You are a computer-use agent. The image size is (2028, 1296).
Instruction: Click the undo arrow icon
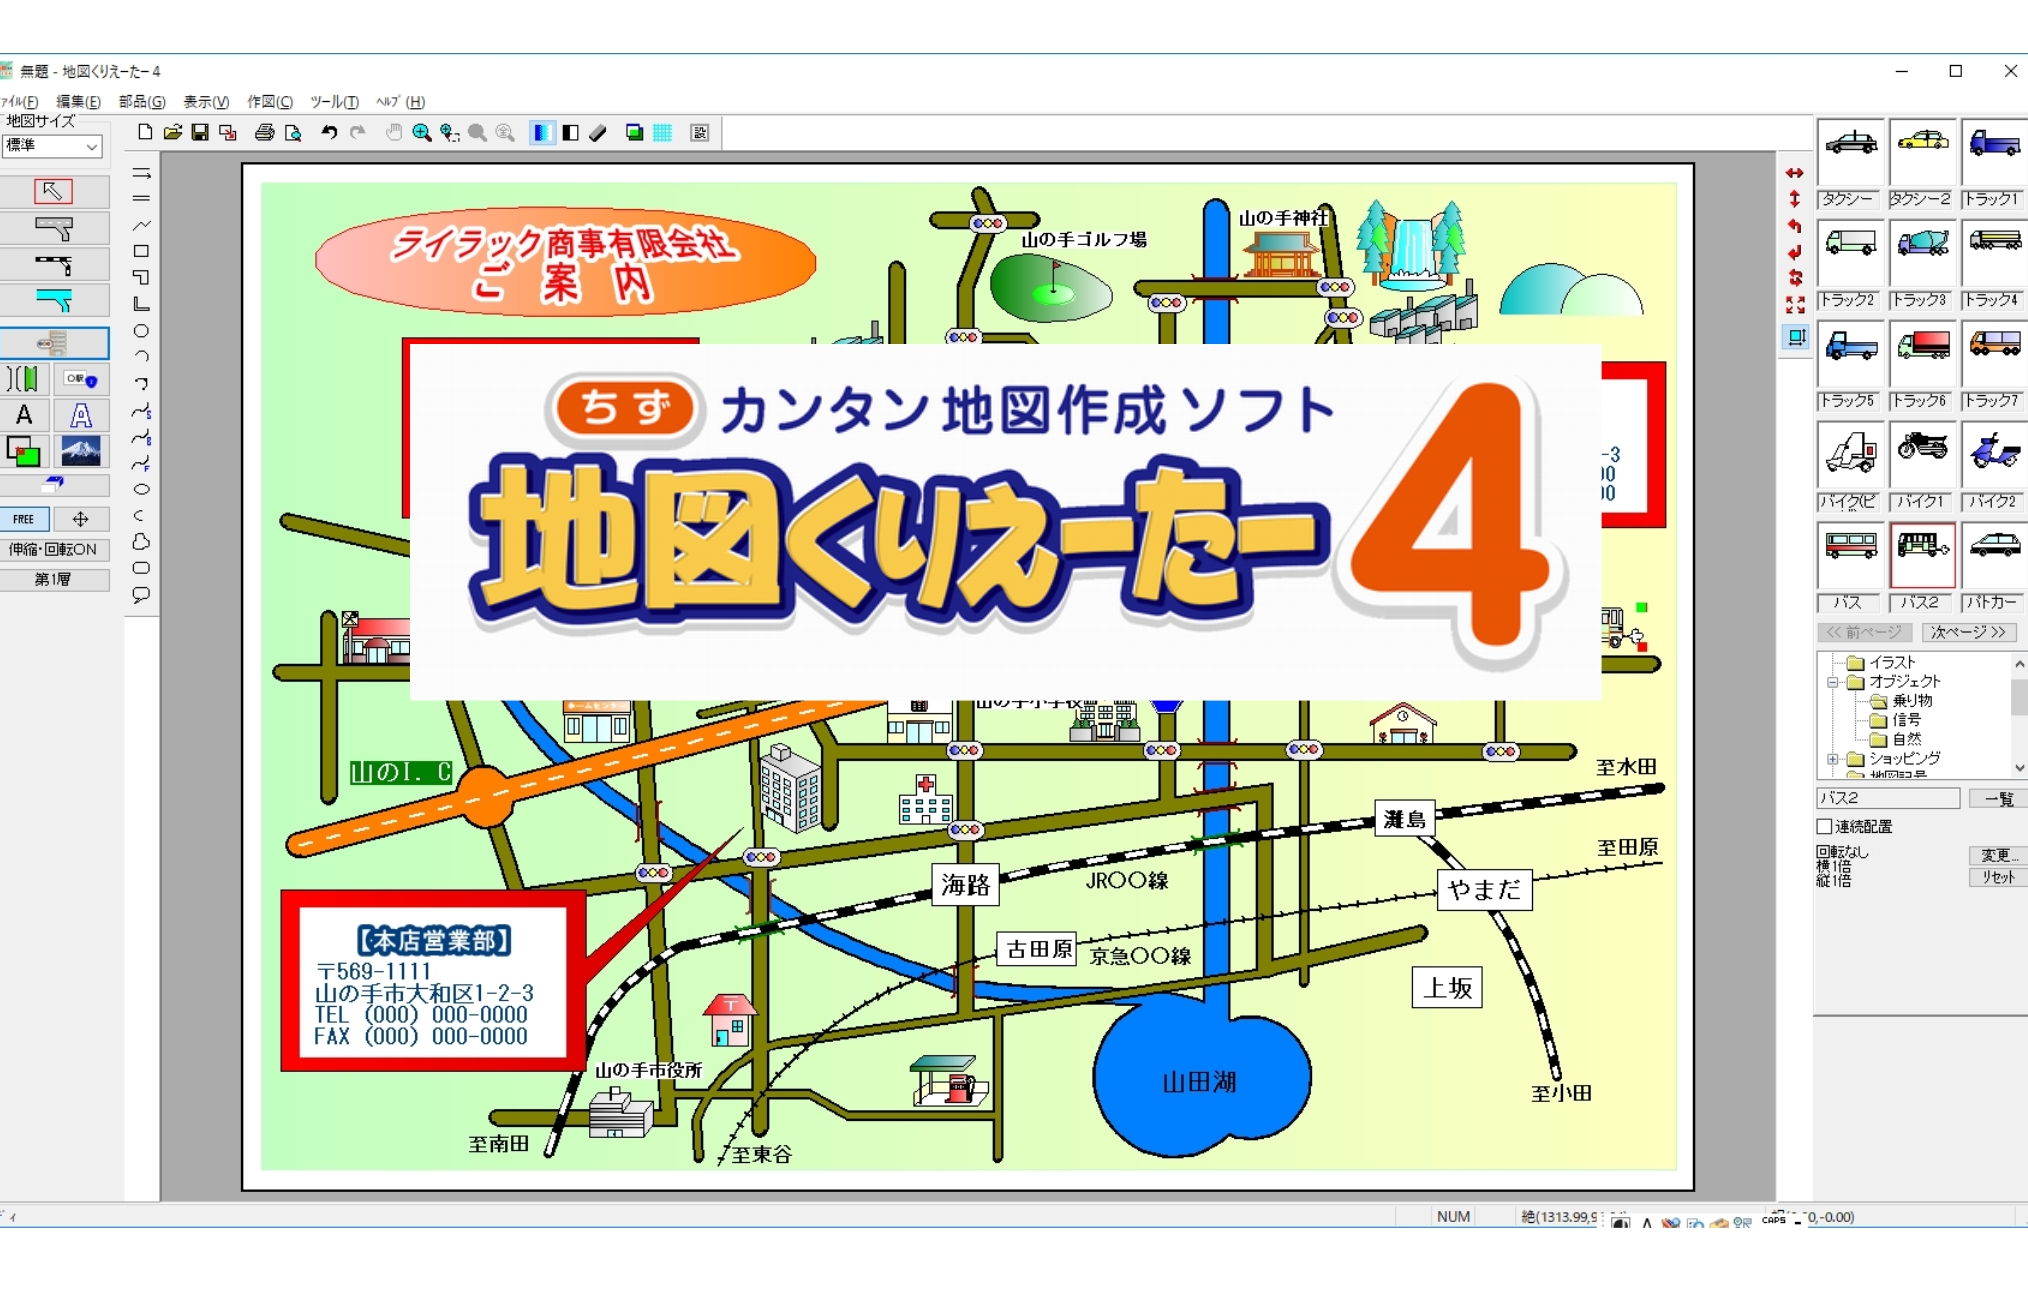point(329,132)
